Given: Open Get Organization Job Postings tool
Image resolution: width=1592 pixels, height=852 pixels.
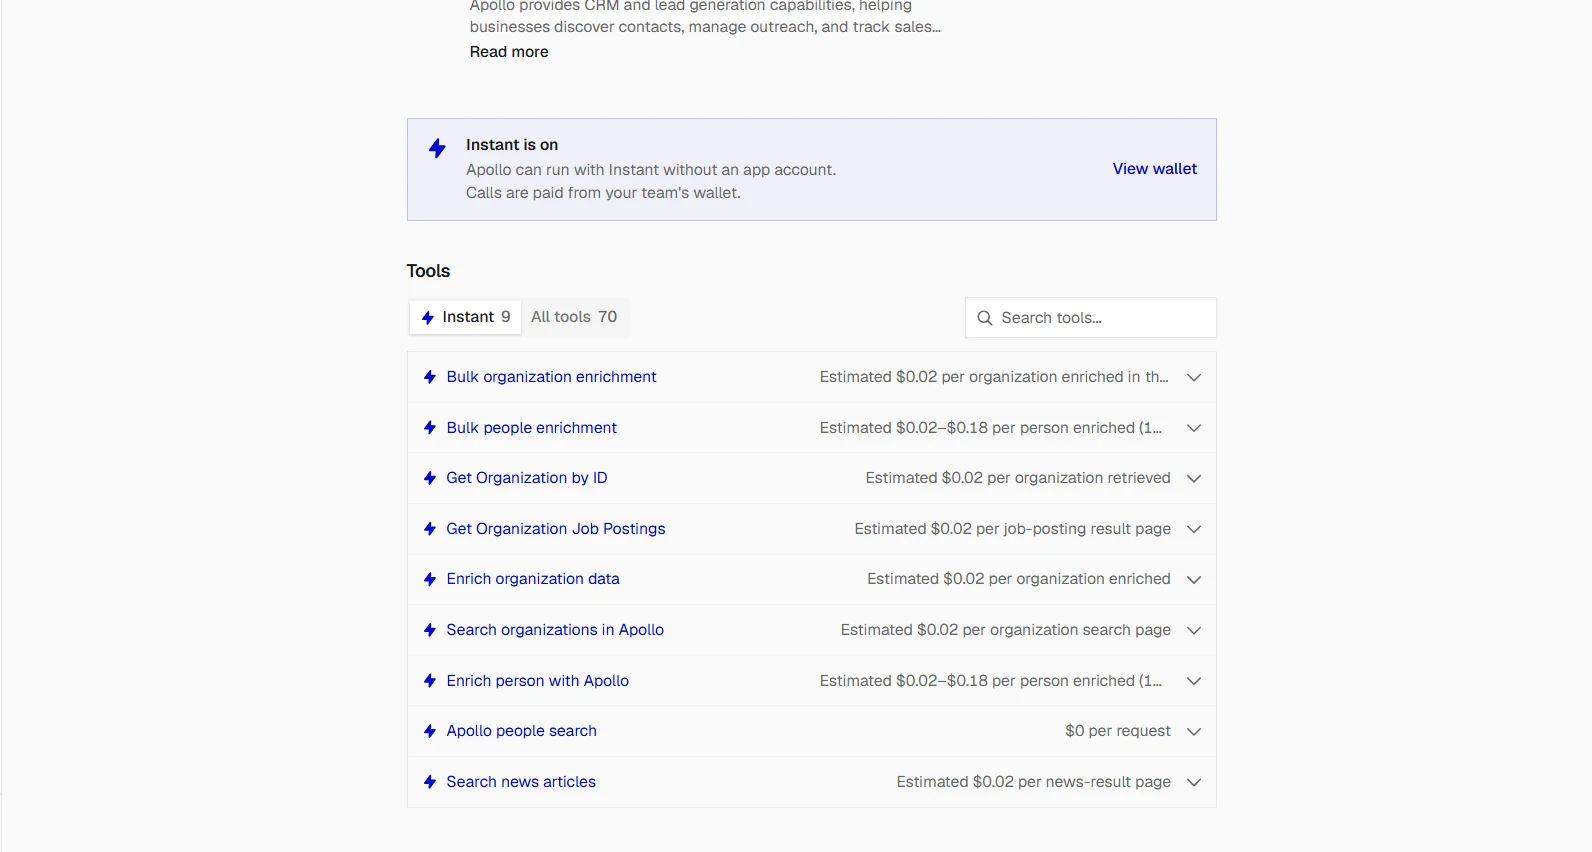Looking at the screenshot, I should [x=556, y=529].
